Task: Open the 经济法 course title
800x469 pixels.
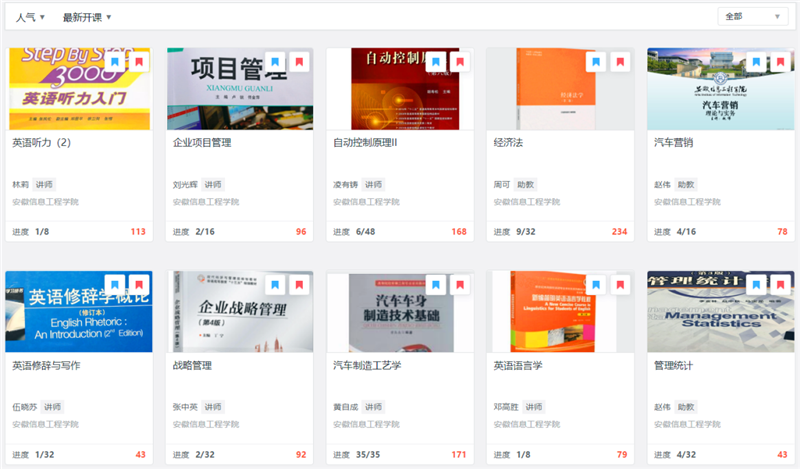Action: (508, 143)
